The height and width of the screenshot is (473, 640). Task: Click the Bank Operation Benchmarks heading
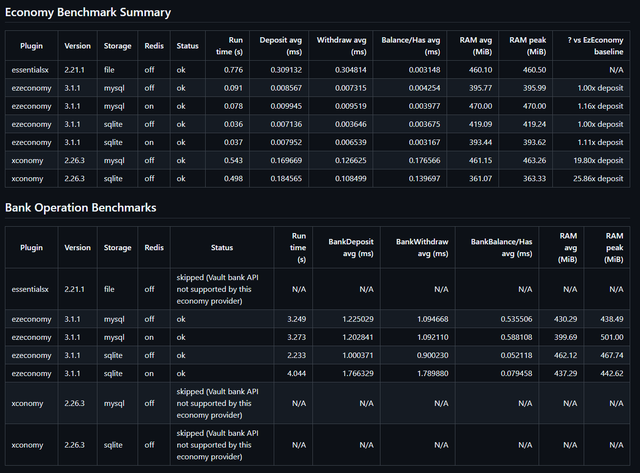click(80, 208)
